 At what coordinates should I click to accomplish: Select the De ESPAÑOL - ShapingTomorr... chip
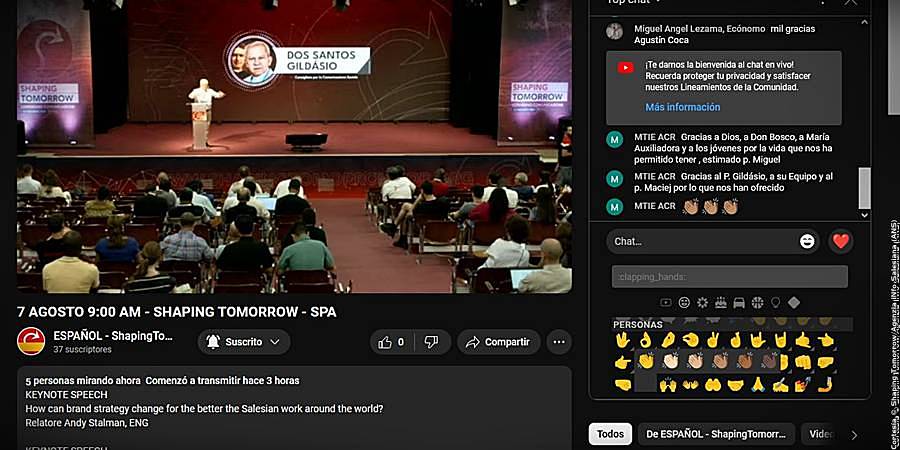[x=716, y=434]
